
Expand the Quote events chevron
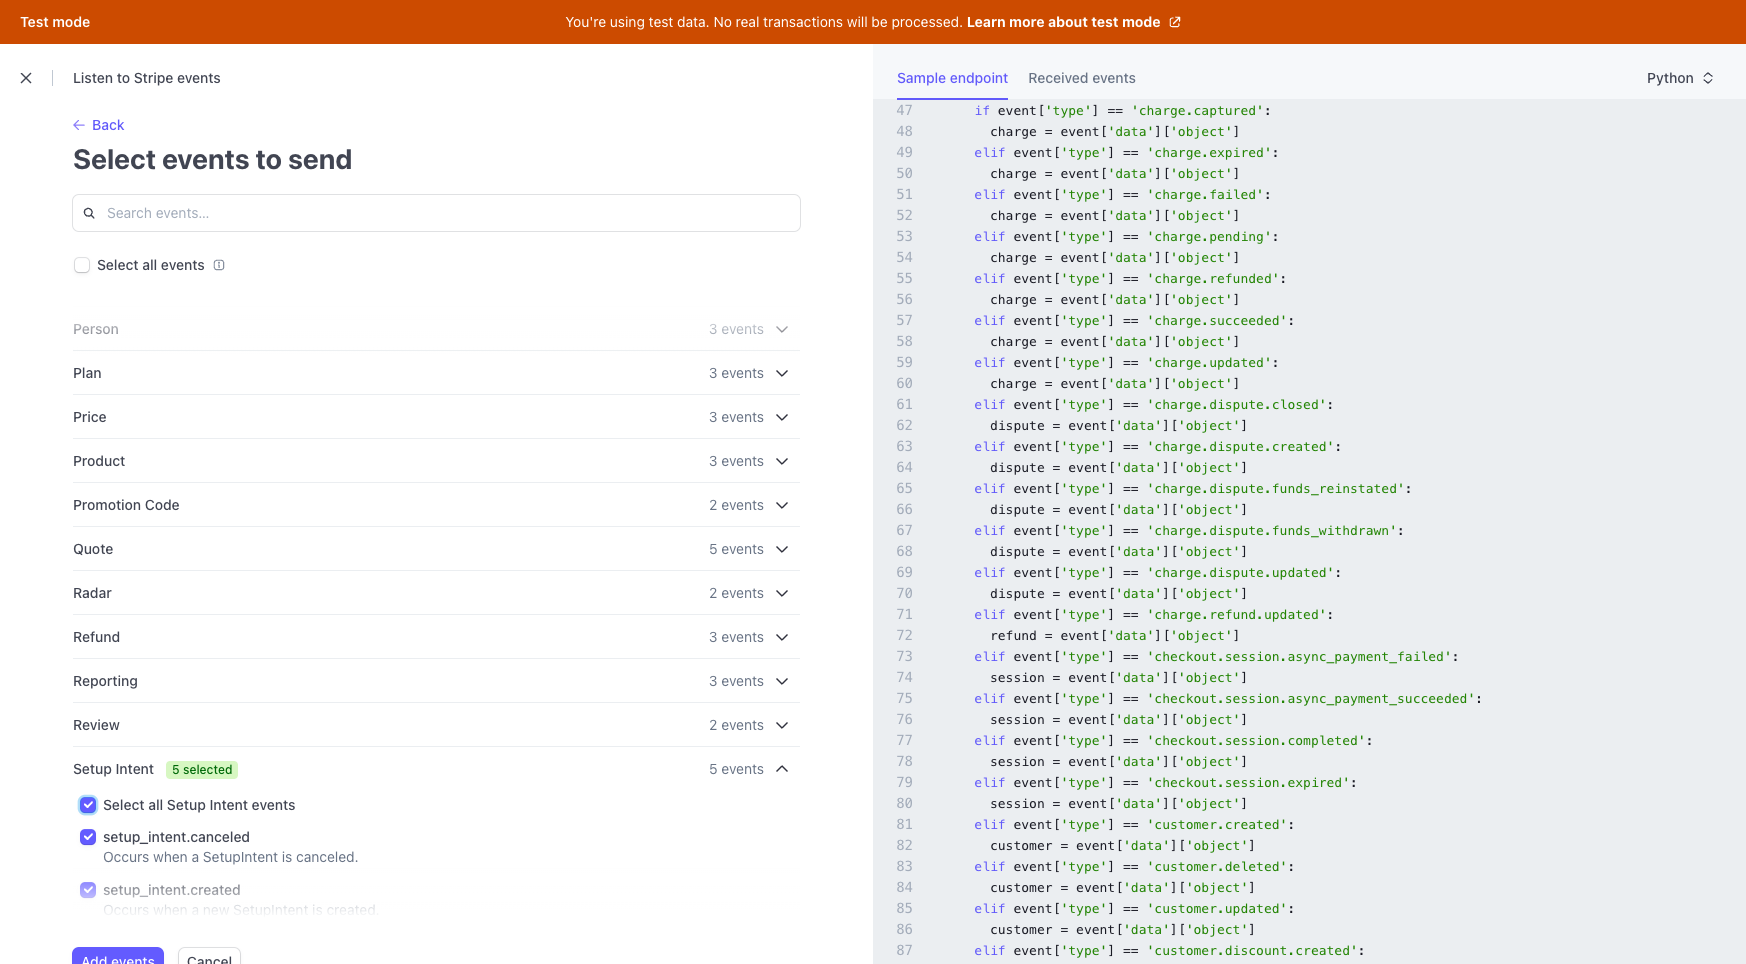pyautogui.click(x=782, y=549)
